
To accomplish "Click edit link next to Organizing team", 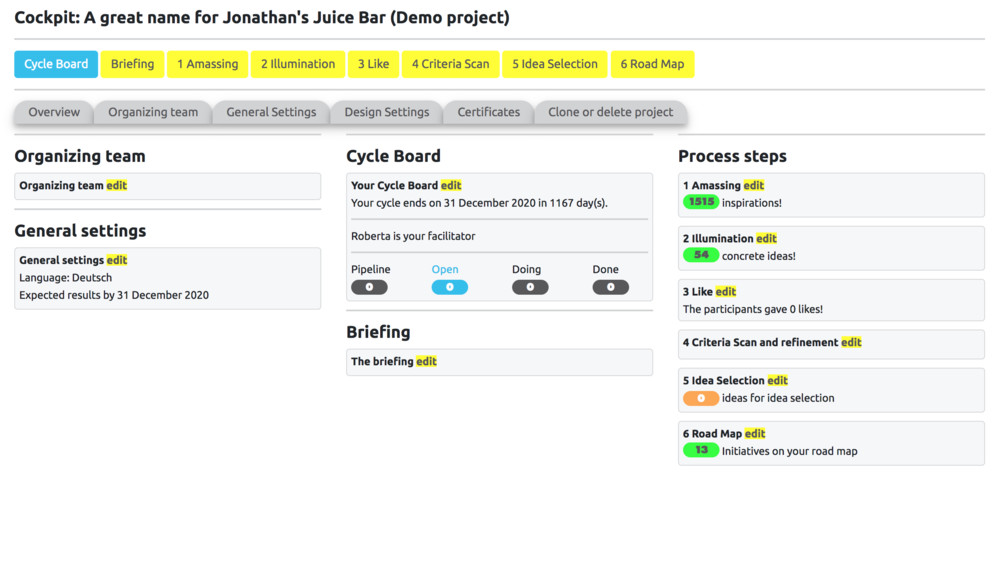I will tap(117, 185).
